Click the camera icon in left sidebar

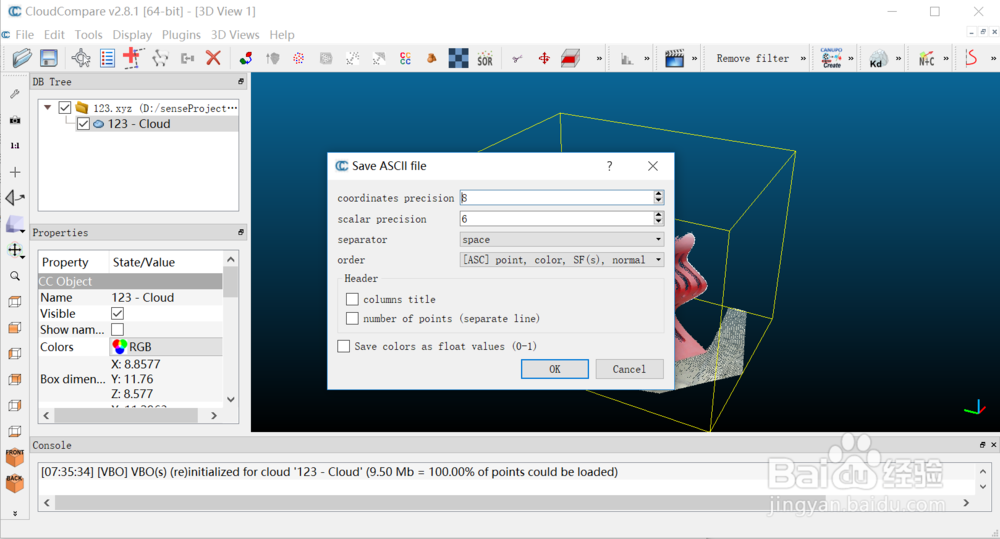(x=15, y=120)
